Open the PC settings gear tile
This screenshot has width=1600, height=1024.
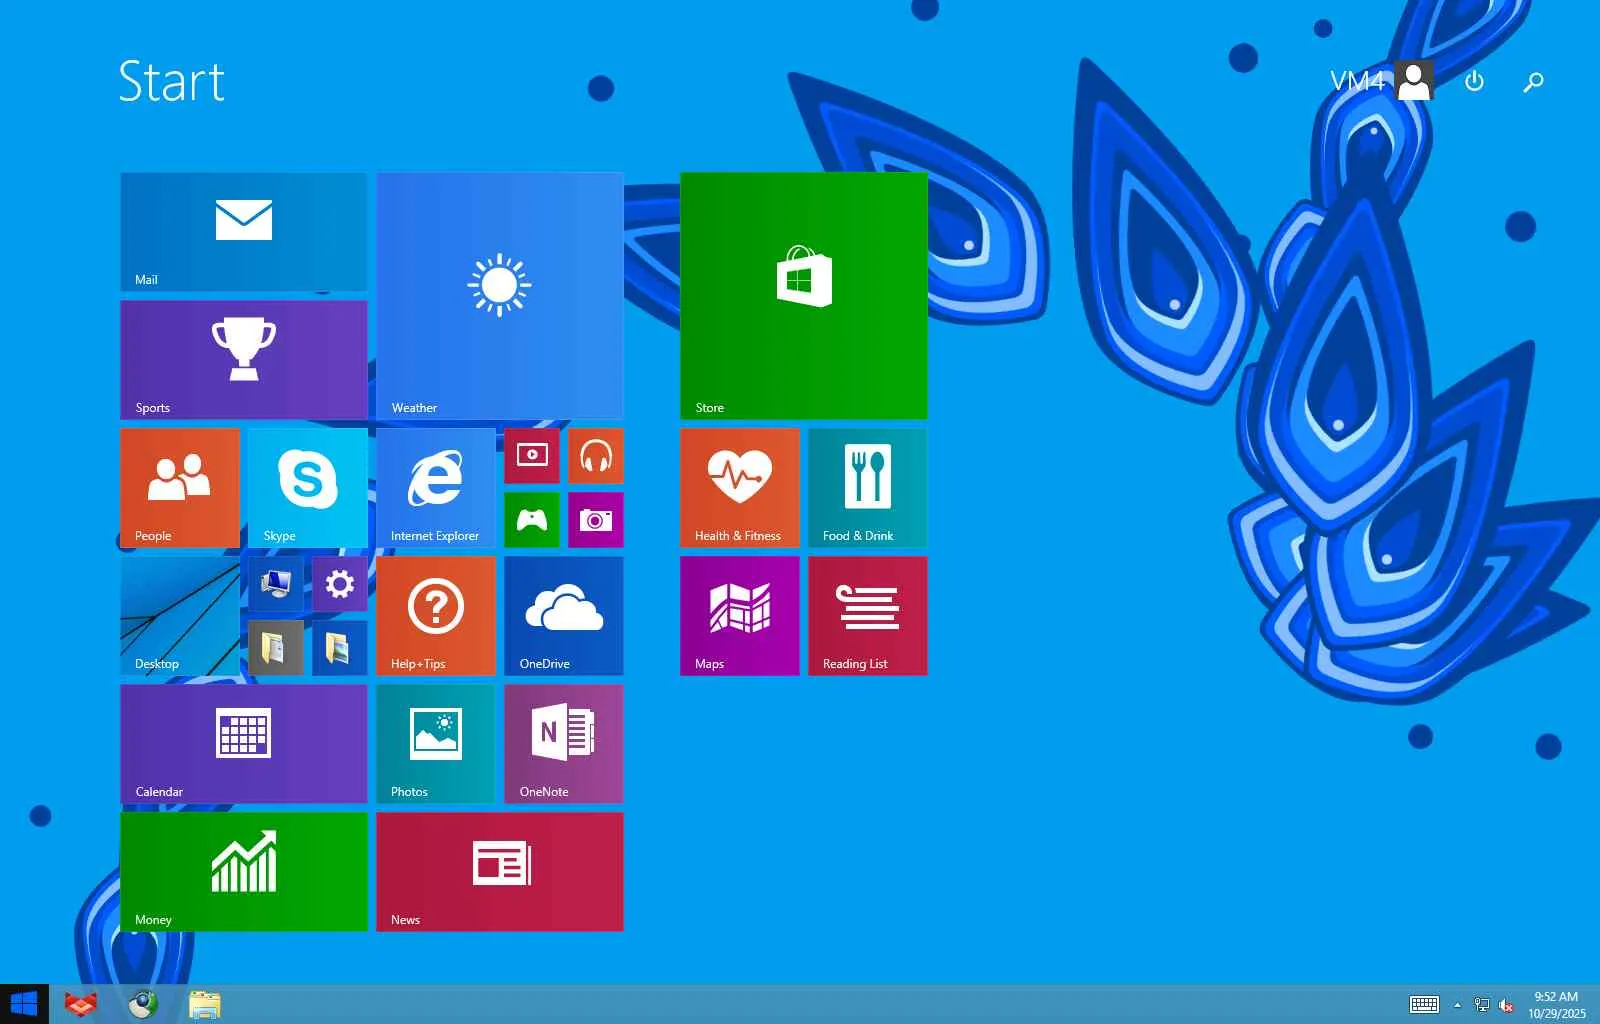pyautogui.click(x=340, y=584)
